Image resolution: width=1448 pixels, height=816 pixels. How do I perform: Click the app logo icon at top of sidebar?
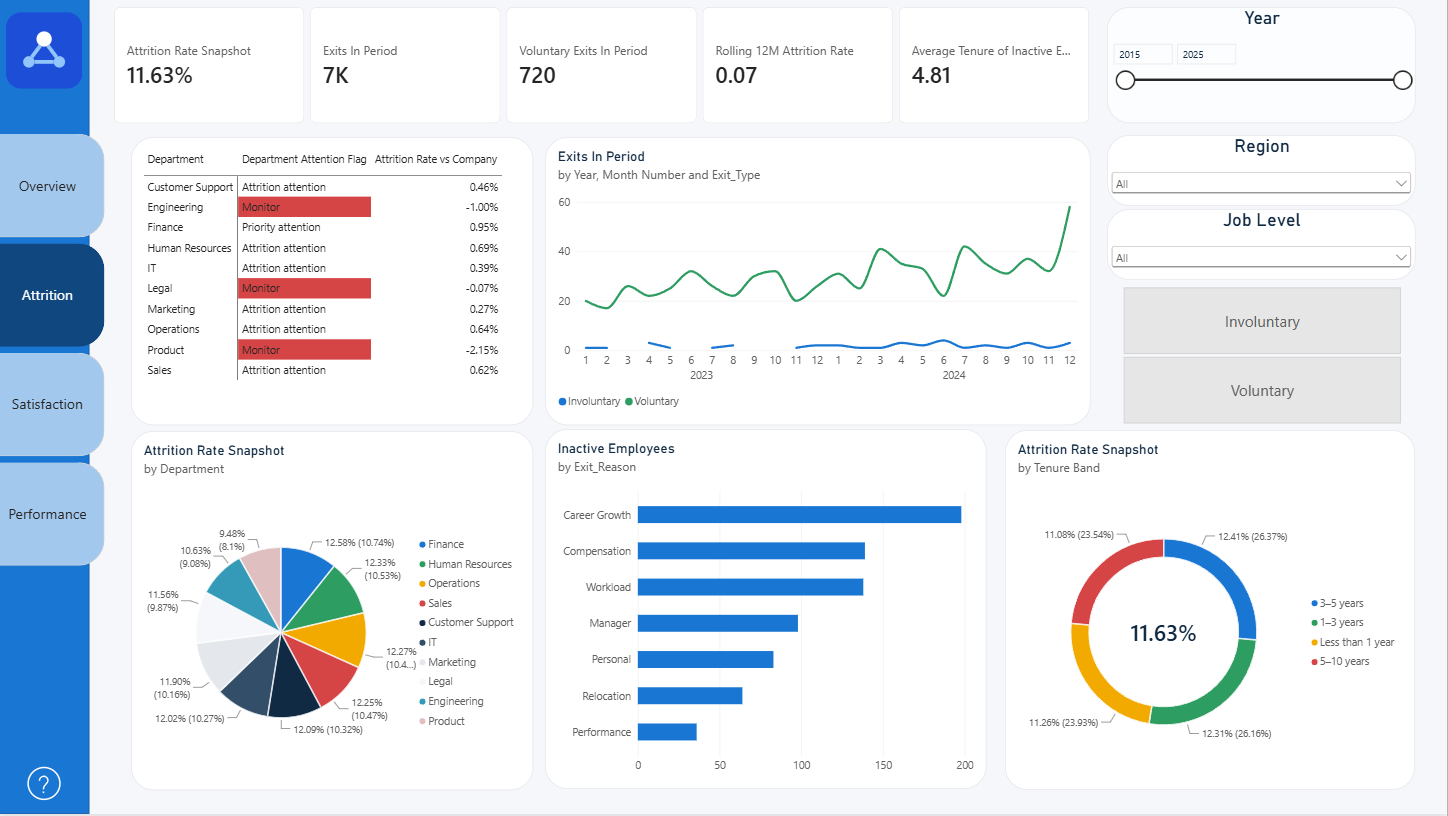pos(44,51)
